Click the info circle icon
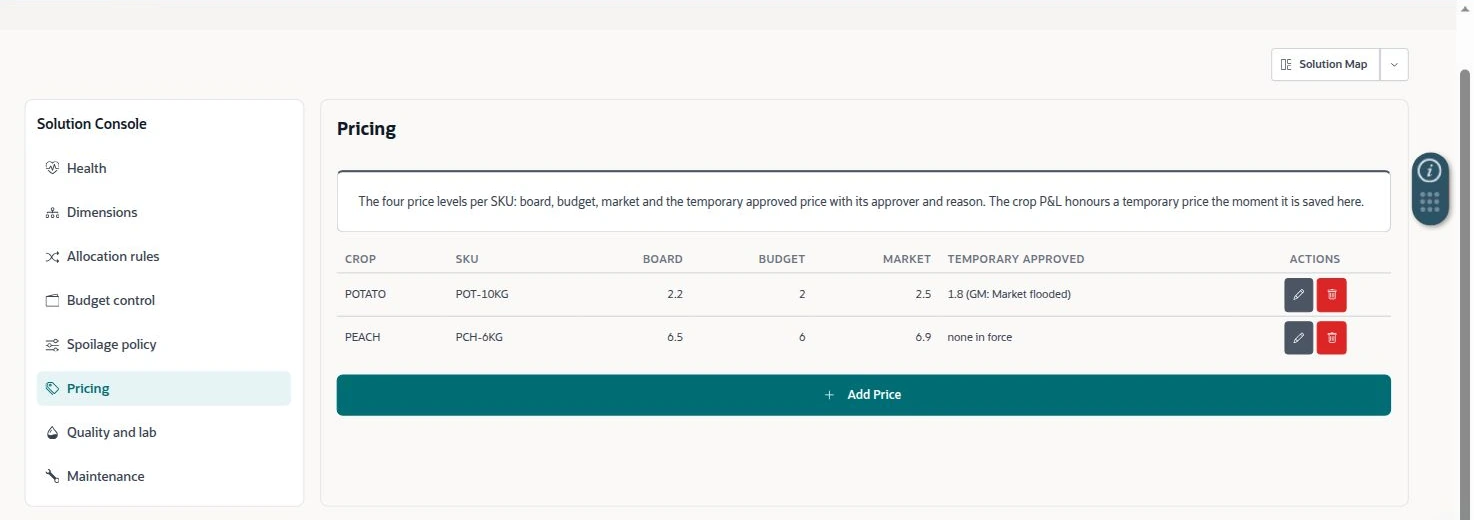This screenshot has height=520, width=1474. (x=1430, y=170)
